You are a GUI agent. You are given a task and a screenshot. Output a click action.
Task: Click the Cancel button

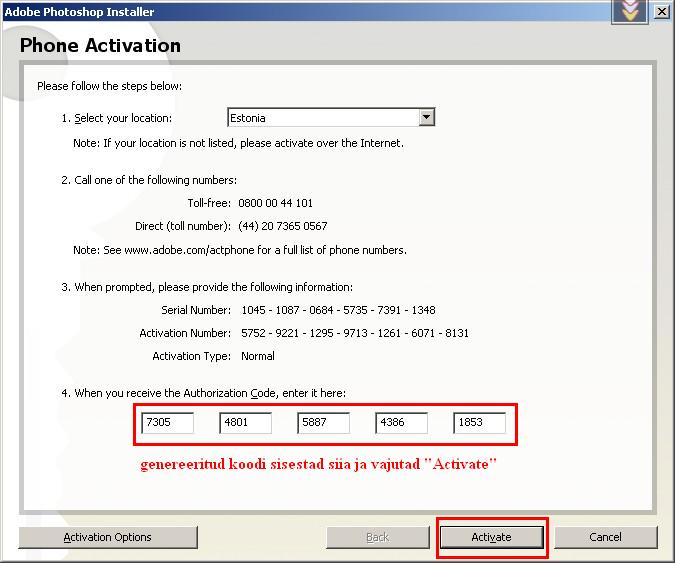coord(606,537)
